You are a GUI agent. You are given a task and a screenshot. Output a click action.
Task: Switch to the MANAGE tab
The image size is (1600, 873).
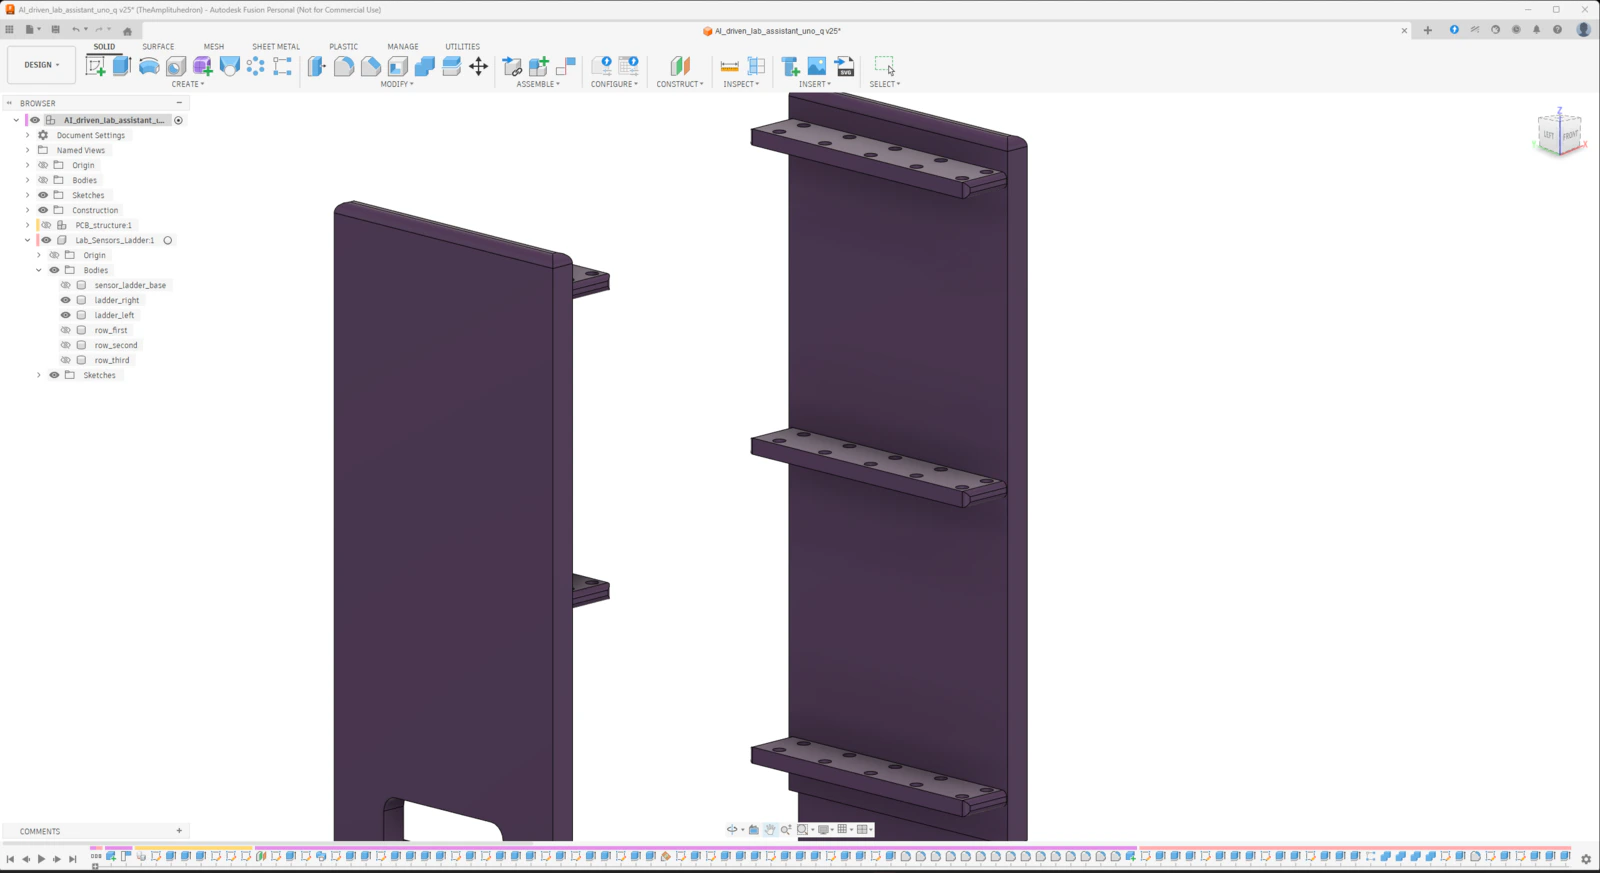403,46
